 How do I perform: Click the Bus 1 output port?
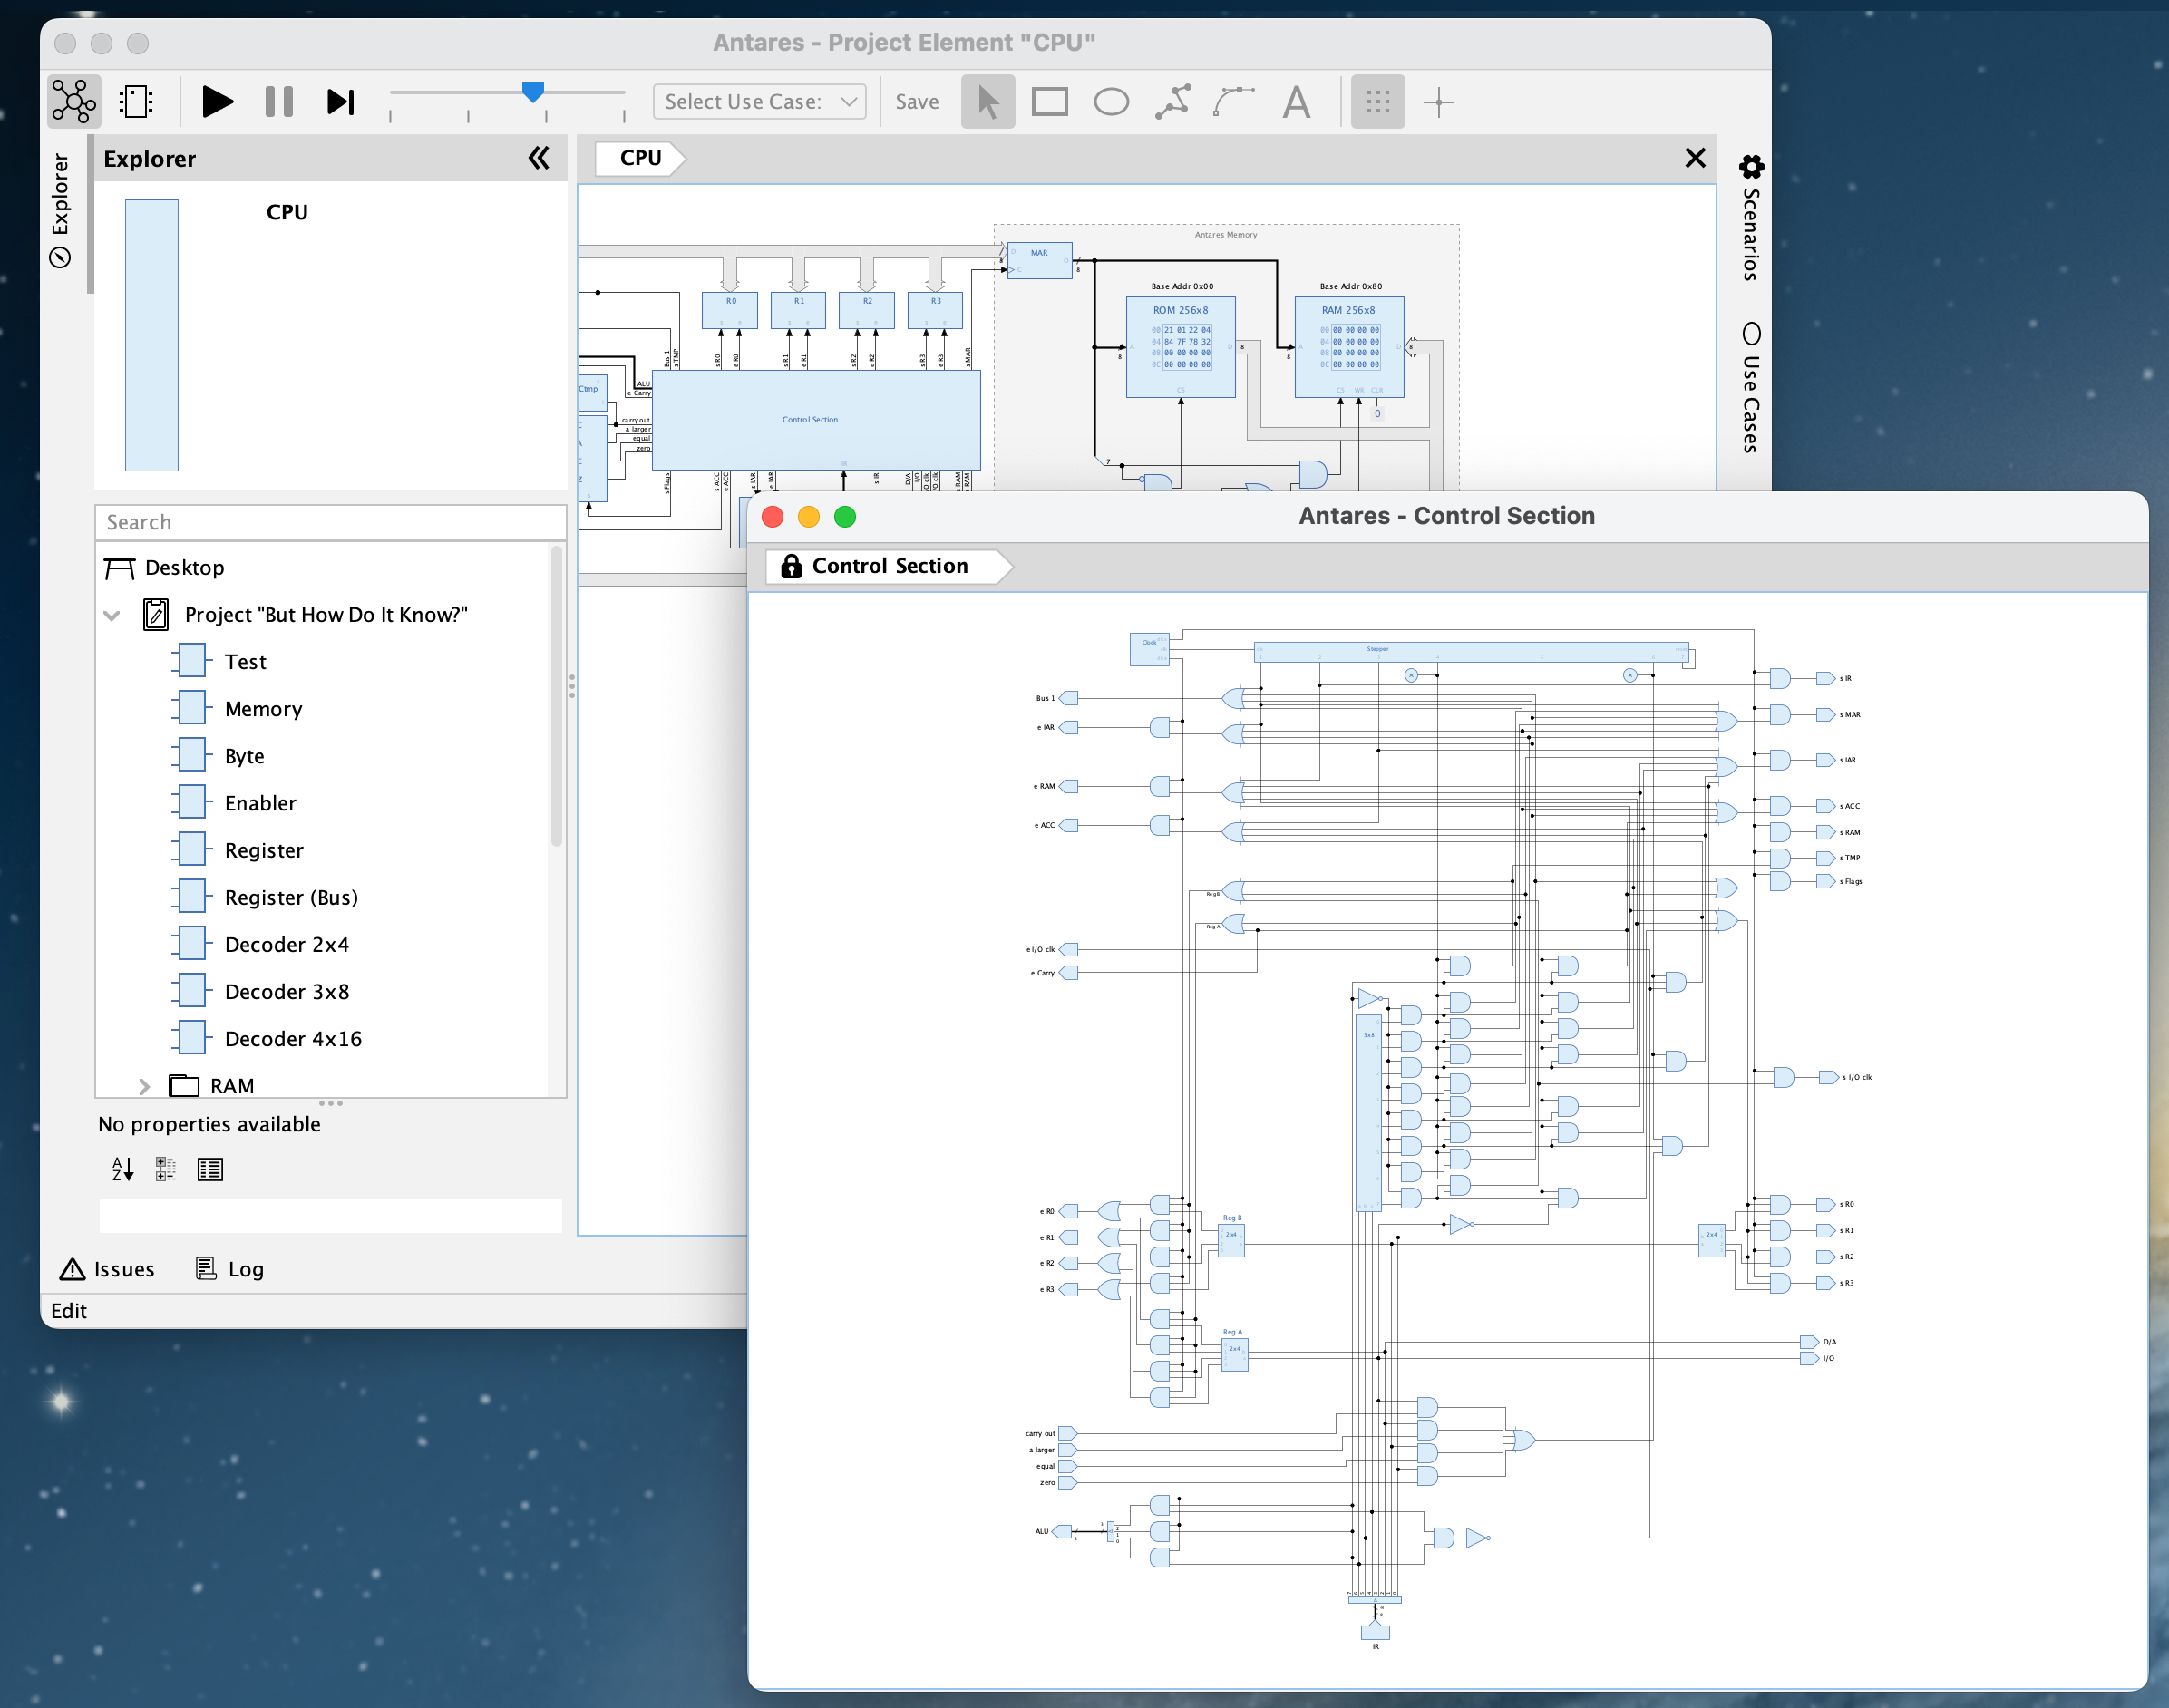[1069, 698]
